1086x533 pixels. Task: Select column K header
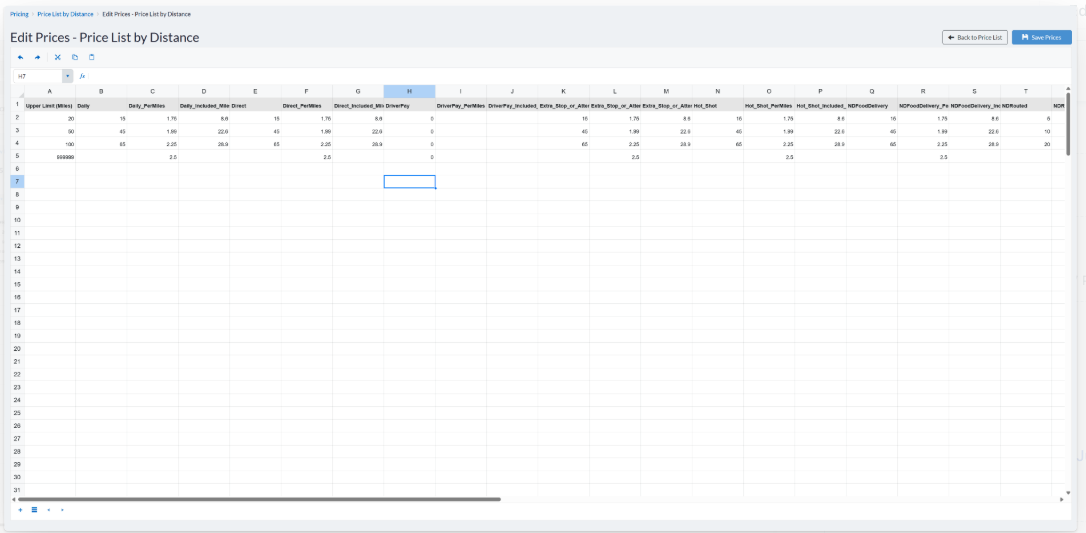click(x=564, y=91)
